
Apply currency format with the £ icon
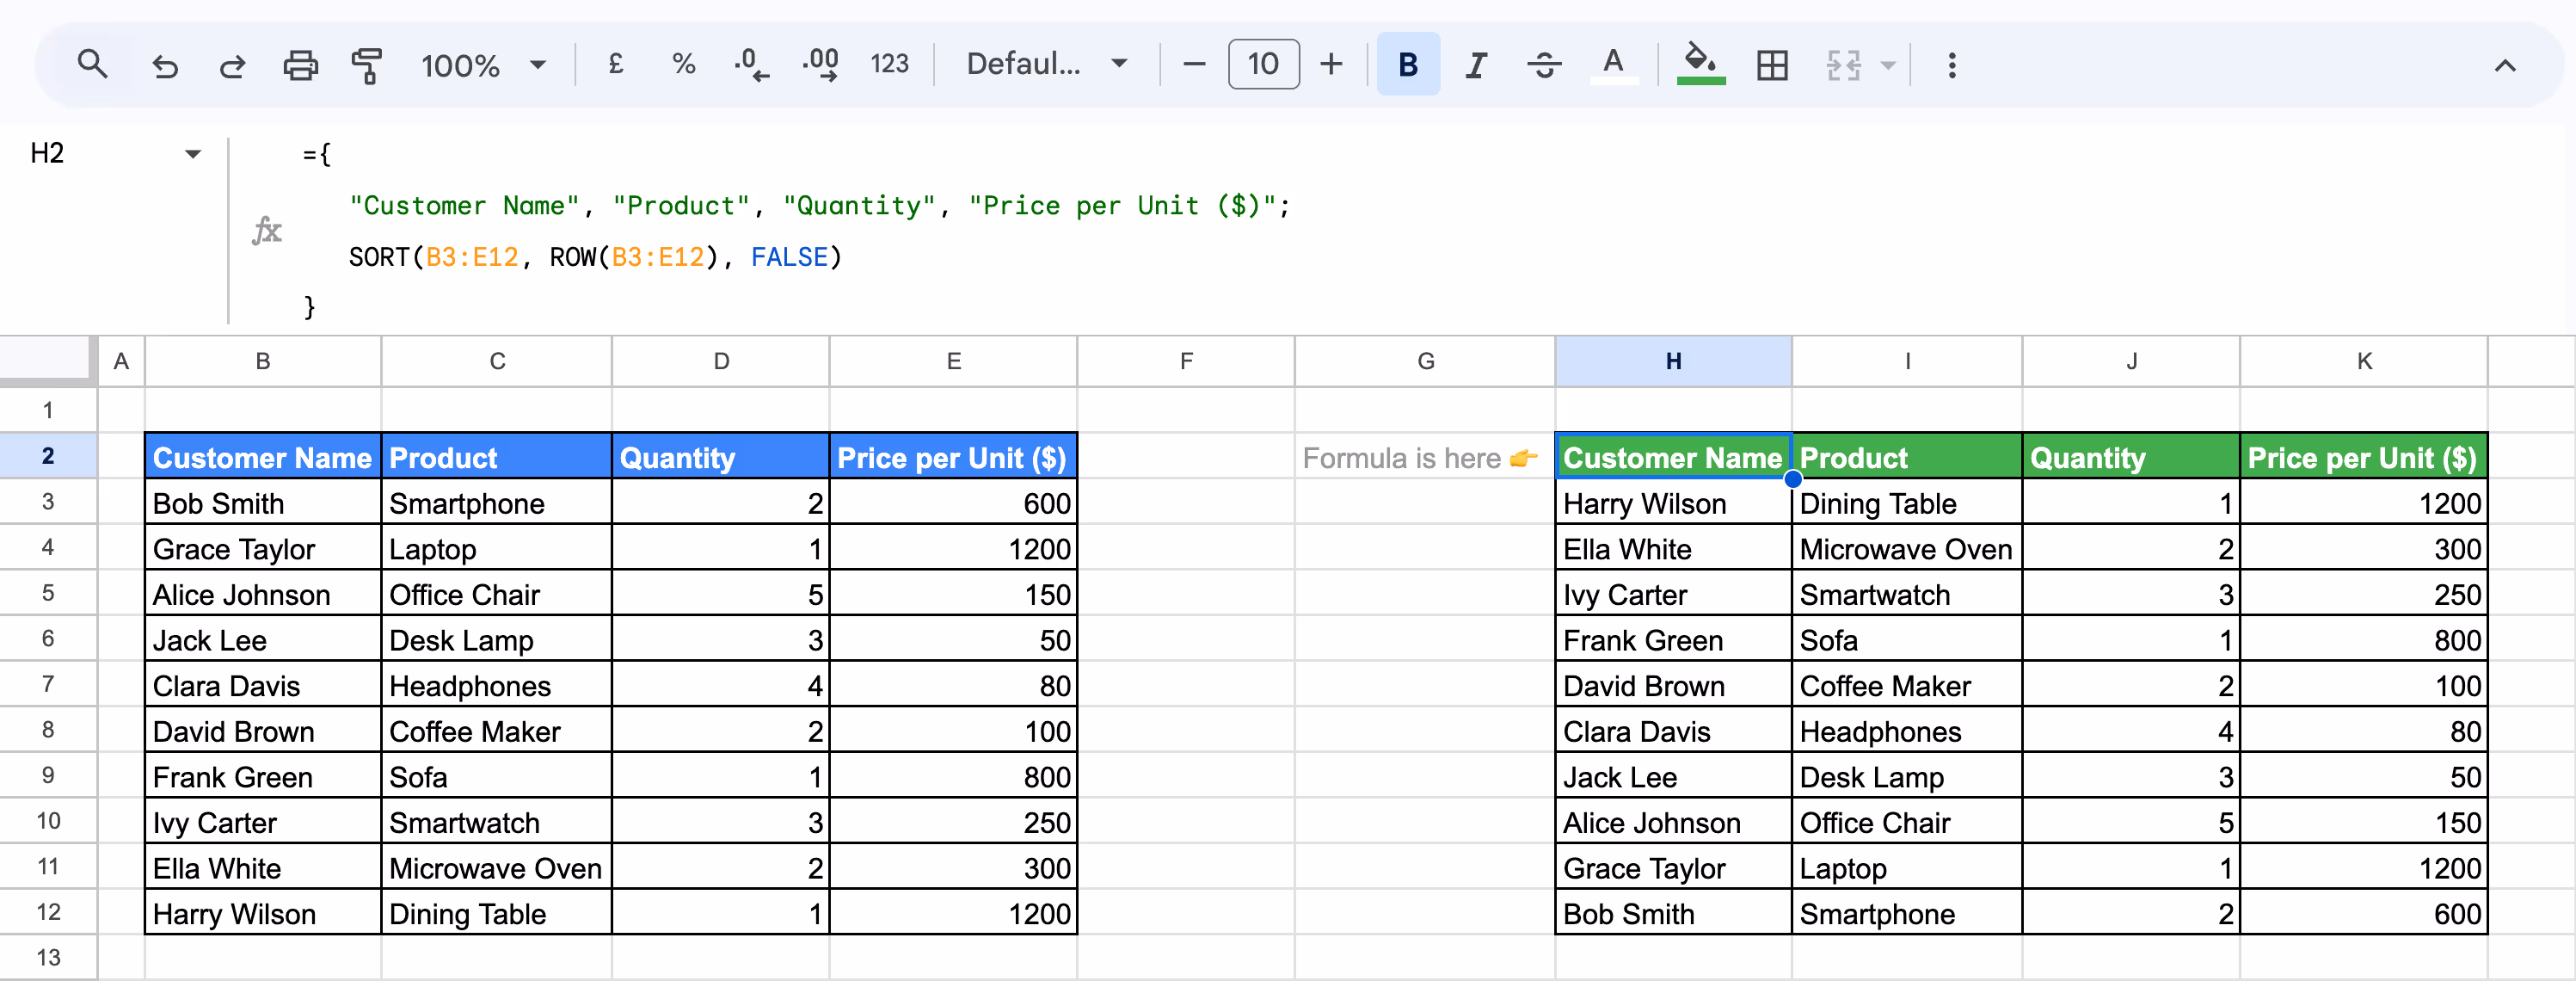pos(615,64)
